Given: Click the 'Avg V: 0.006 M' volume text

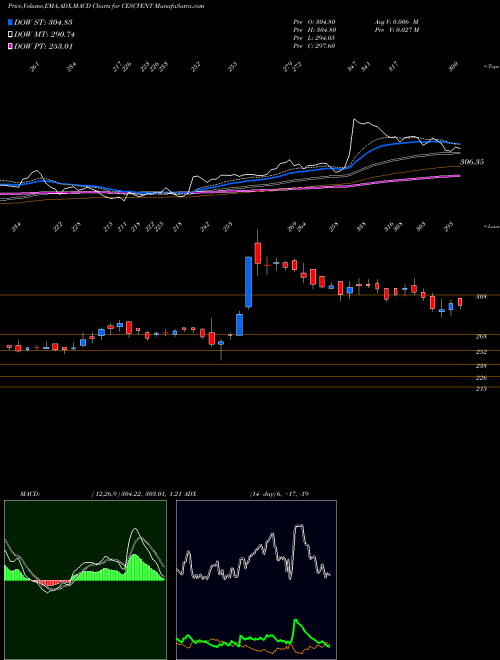Looking at the screenshot, I should tap(396, 22).
